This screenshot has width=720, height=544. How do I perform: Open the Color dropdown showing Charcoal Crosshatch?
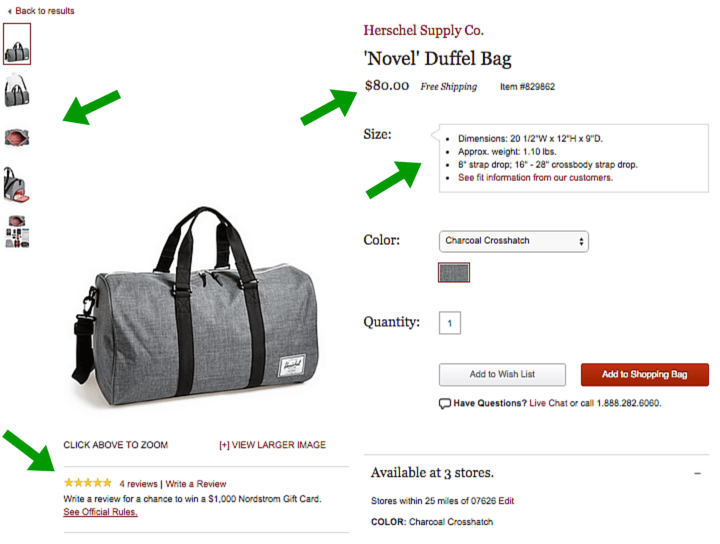(x=513, y=241)
